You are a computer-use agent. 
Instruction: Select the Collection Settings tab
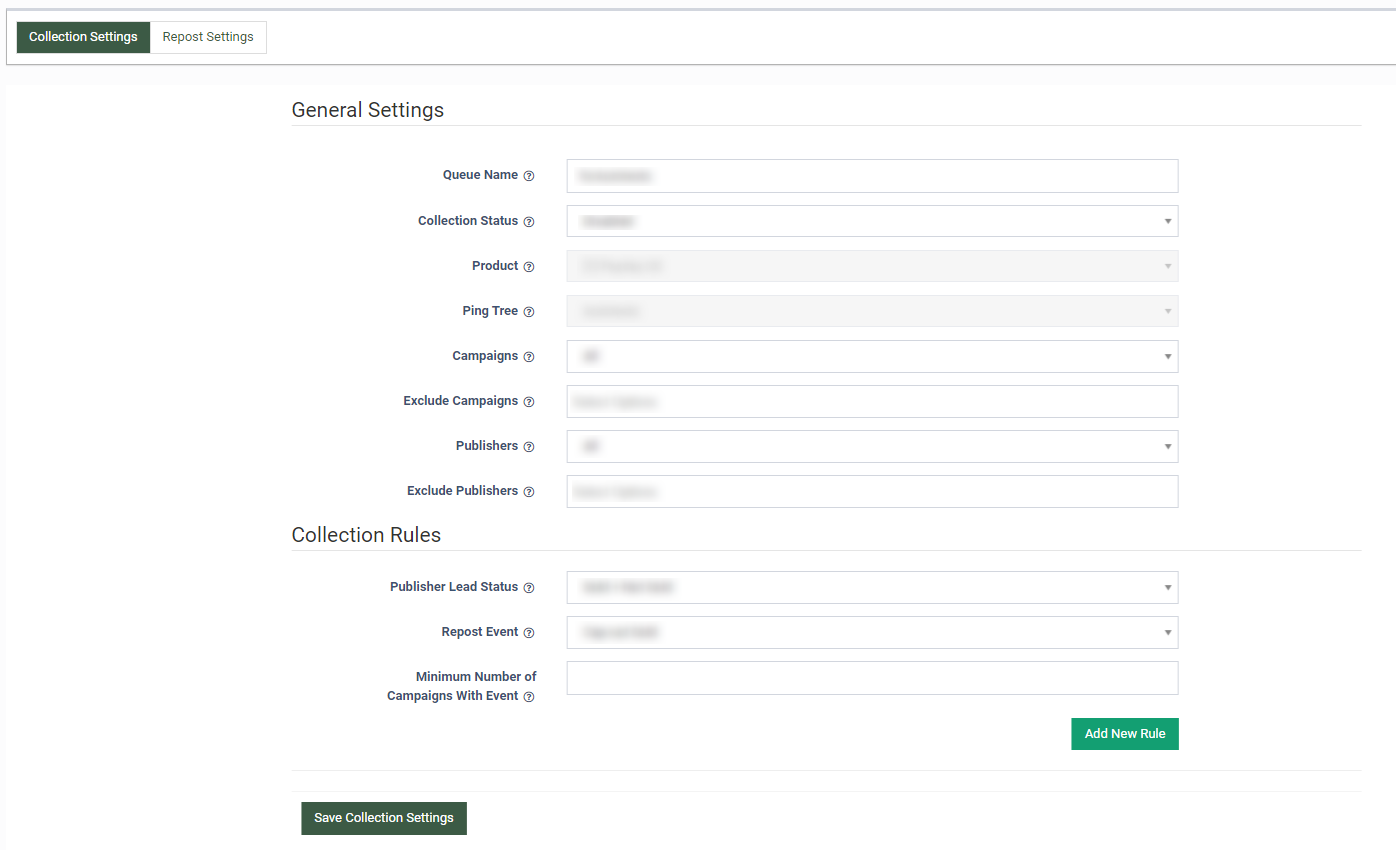tap(83, 37)
